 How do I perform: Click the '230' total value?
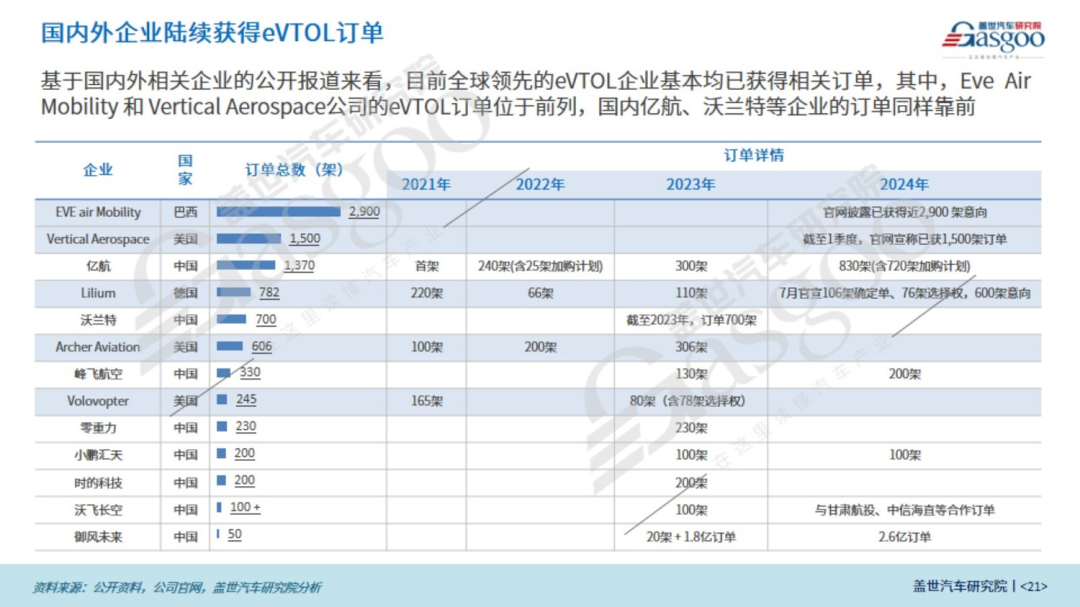click(x=246, y=426)
